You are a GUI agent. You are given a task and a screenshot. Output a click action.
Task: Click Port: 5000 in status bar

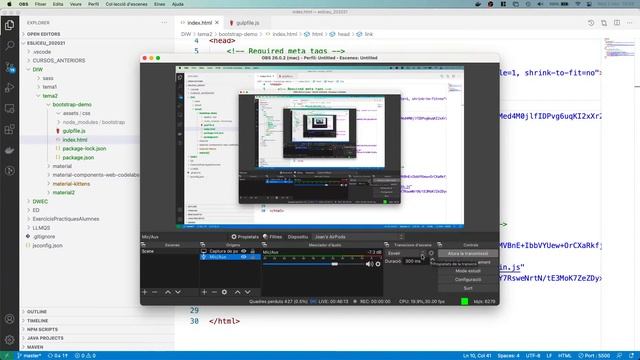594,356
